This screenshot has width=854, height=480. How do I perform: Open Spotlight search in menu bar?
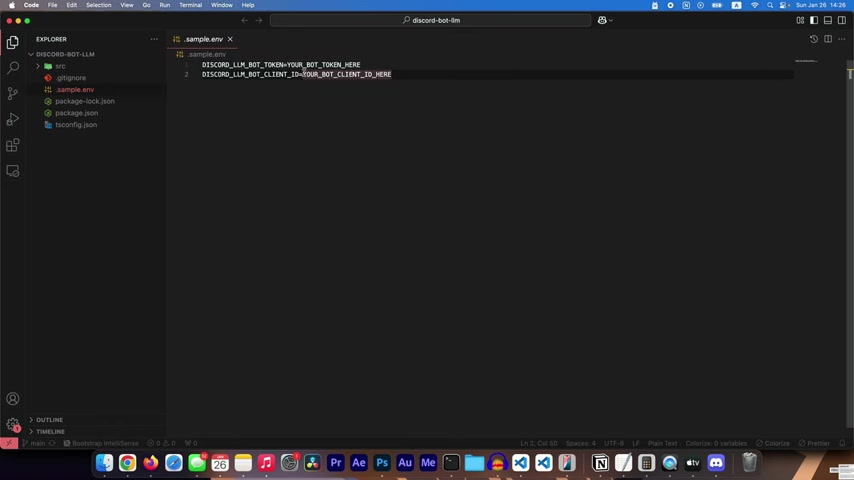point(770,5)
